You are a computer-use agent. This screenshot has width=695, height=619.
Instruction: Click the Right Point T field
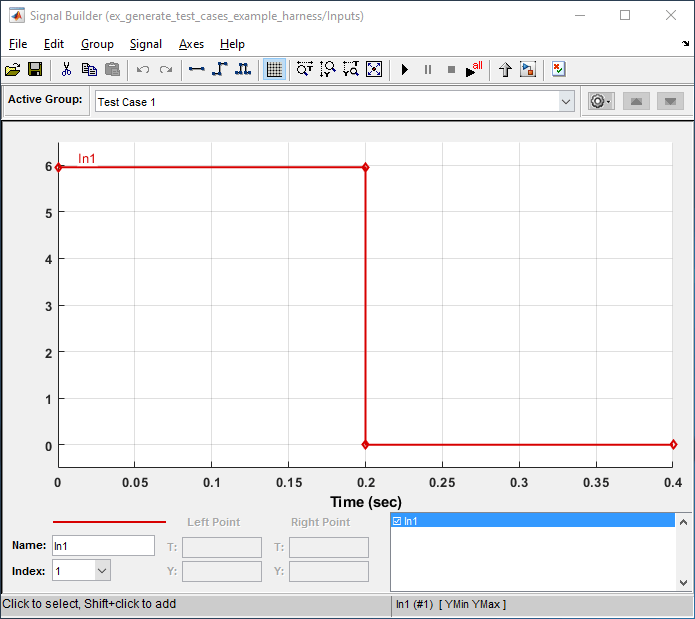(x=329, y=547)
